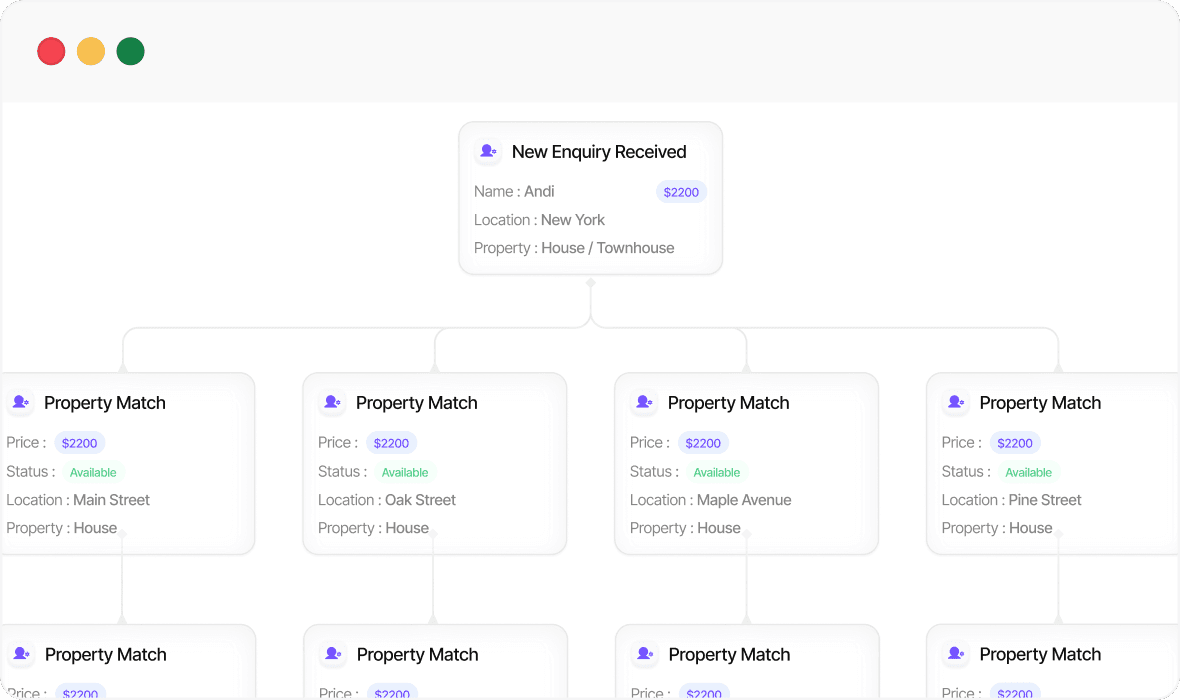Screen dimensions: 1180x700
Task: Click the Available status on Maple Avenue card
Action: click(717, 472)
